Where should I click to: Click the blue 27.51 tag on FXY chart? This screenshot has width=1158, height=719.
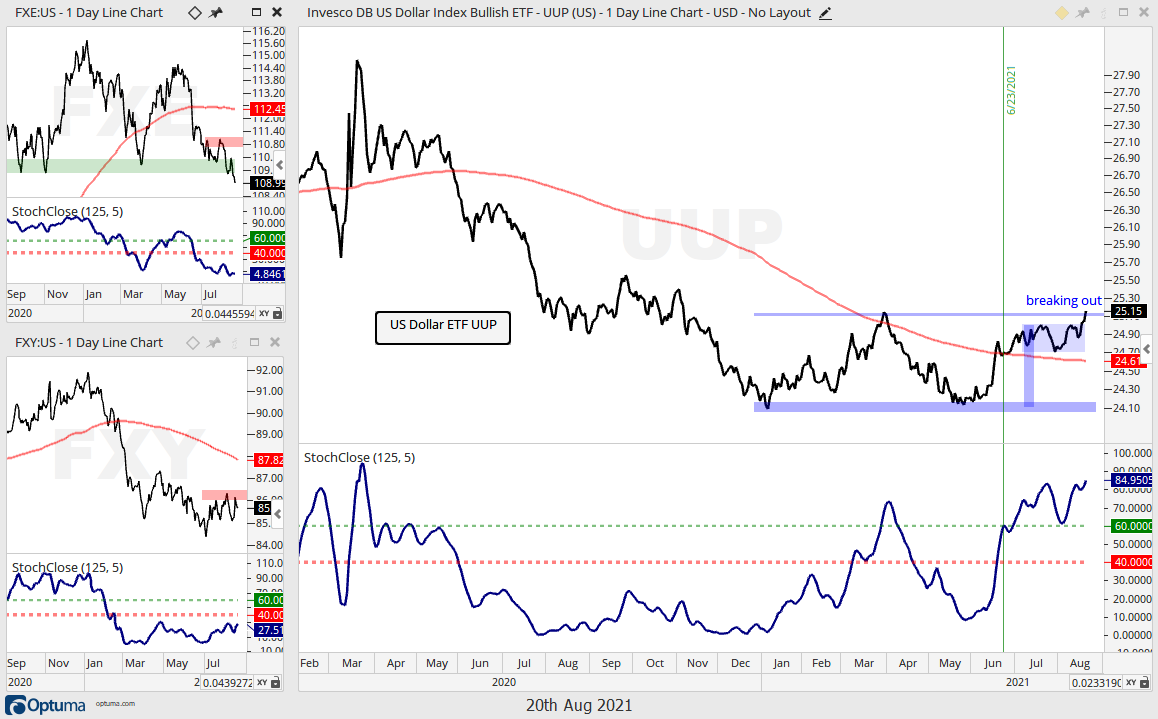click(x=269, y=630)
